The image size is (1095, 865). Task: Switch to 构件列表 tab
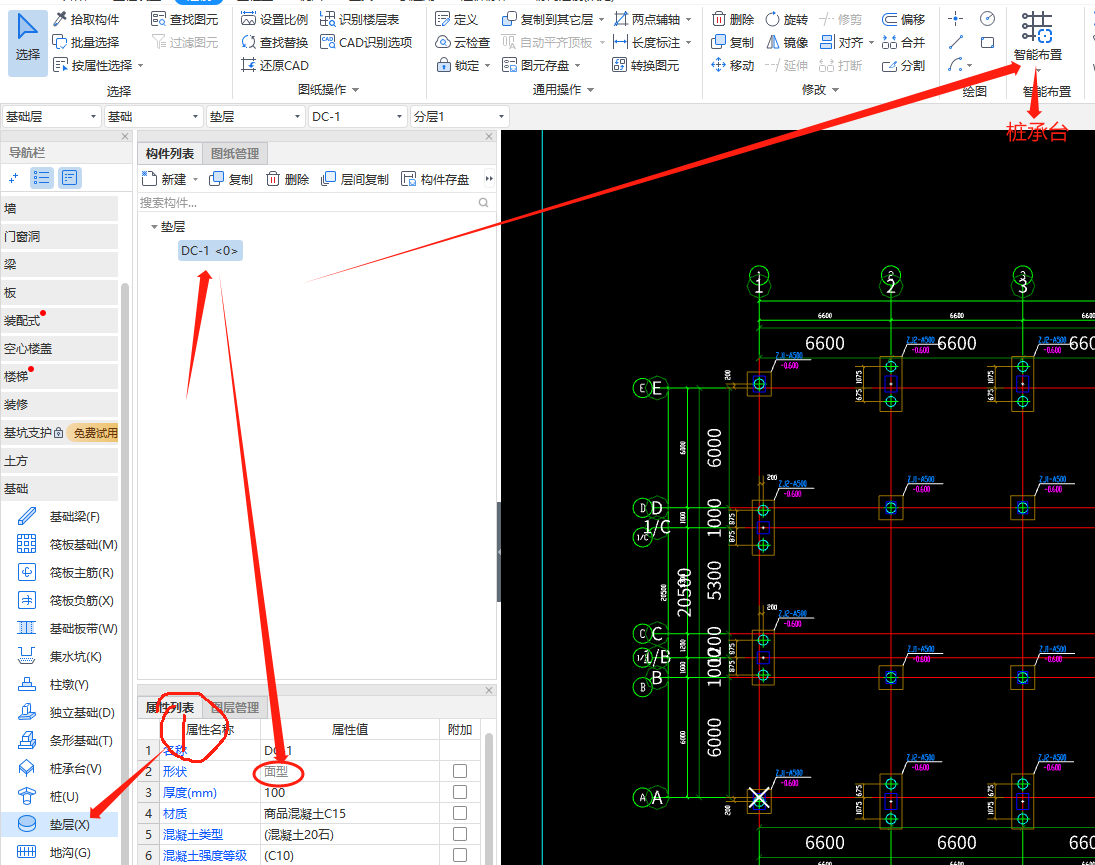170,154
